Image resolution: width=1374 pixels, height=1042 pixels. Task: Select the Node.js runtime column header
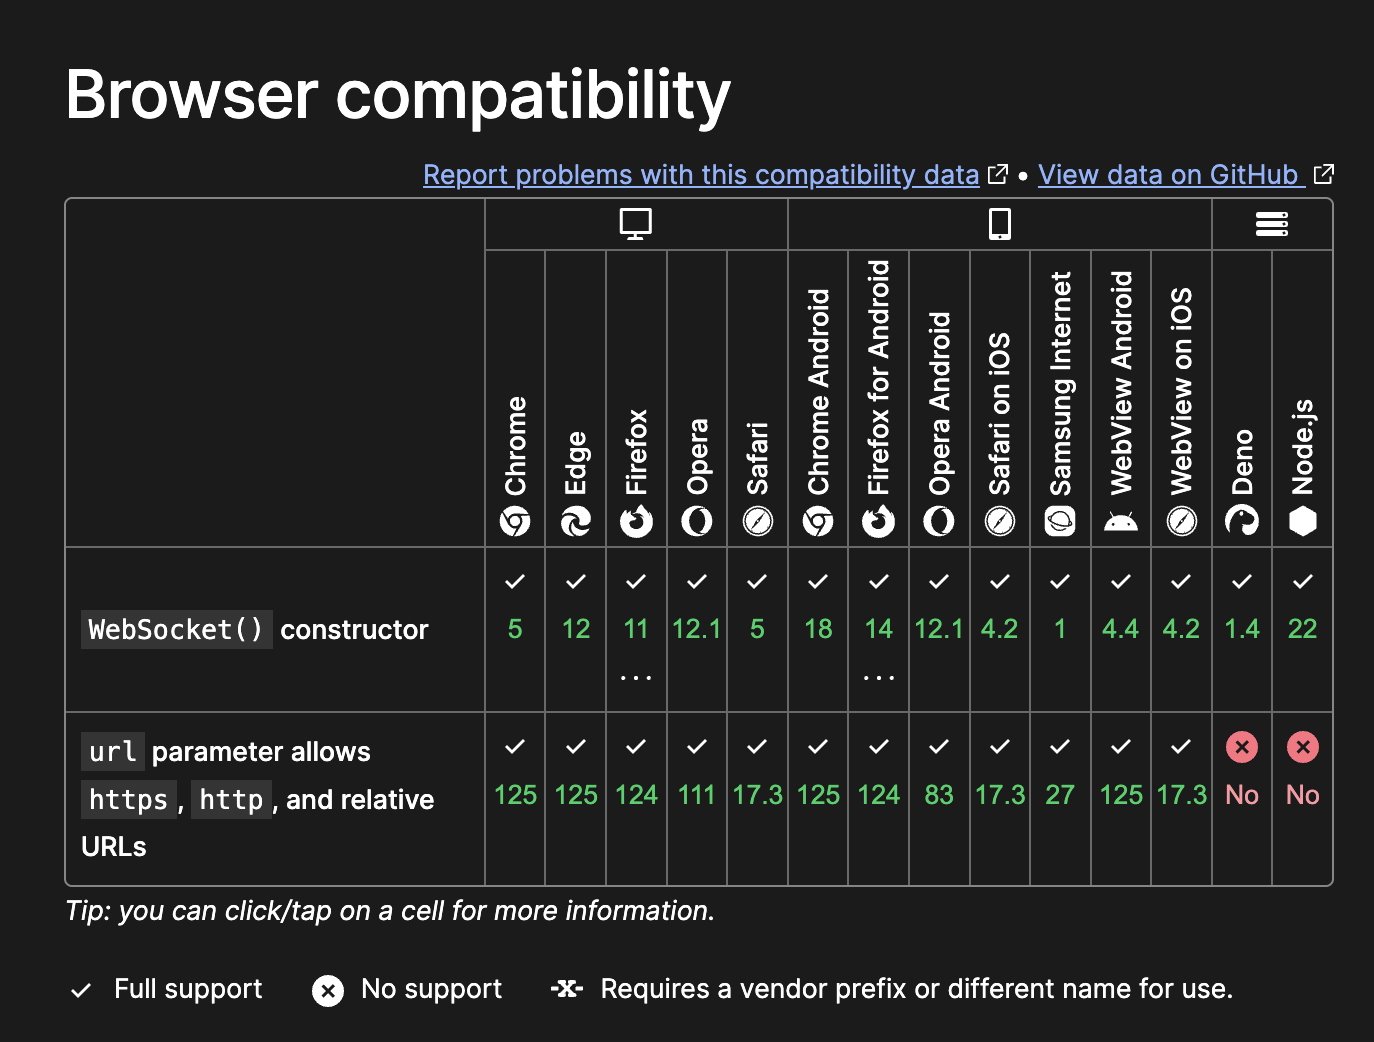[1303, 399]
